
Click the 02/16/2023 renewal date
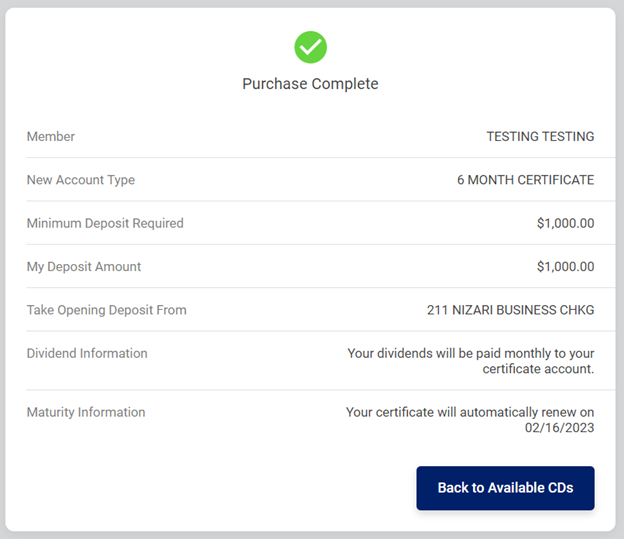tap(559, 428)
